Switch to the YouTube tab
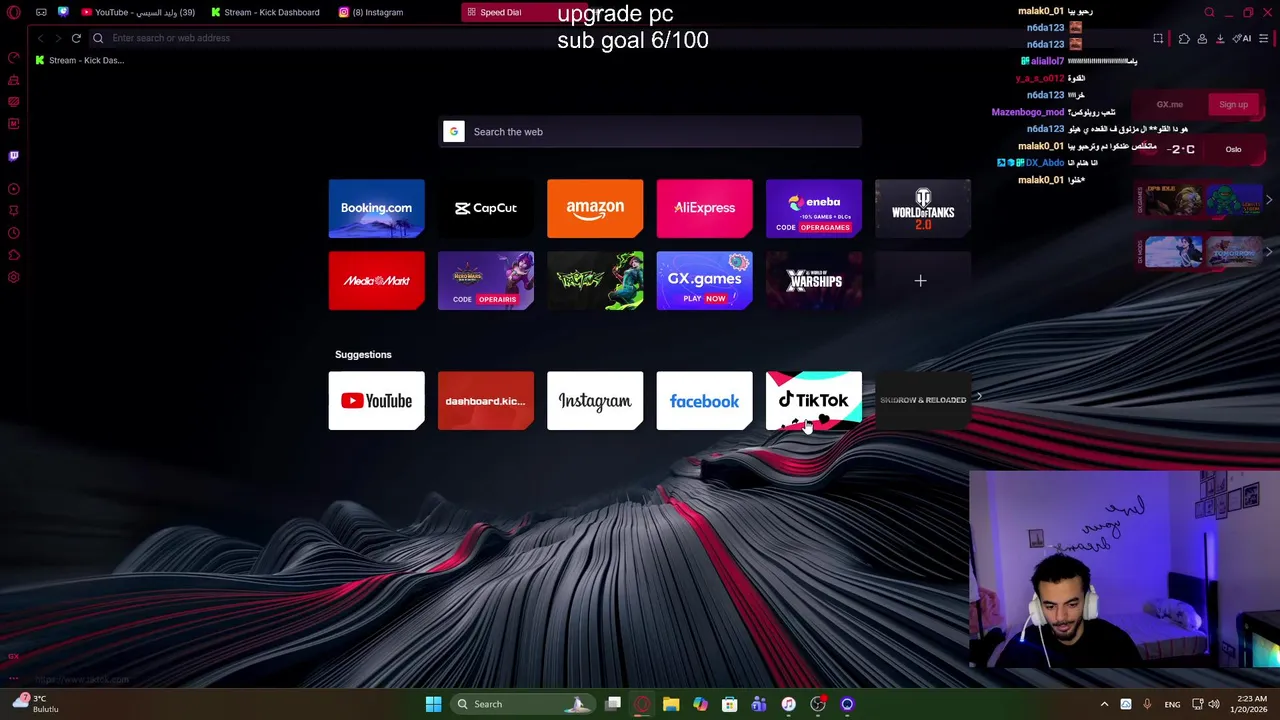 pos(138,12)
